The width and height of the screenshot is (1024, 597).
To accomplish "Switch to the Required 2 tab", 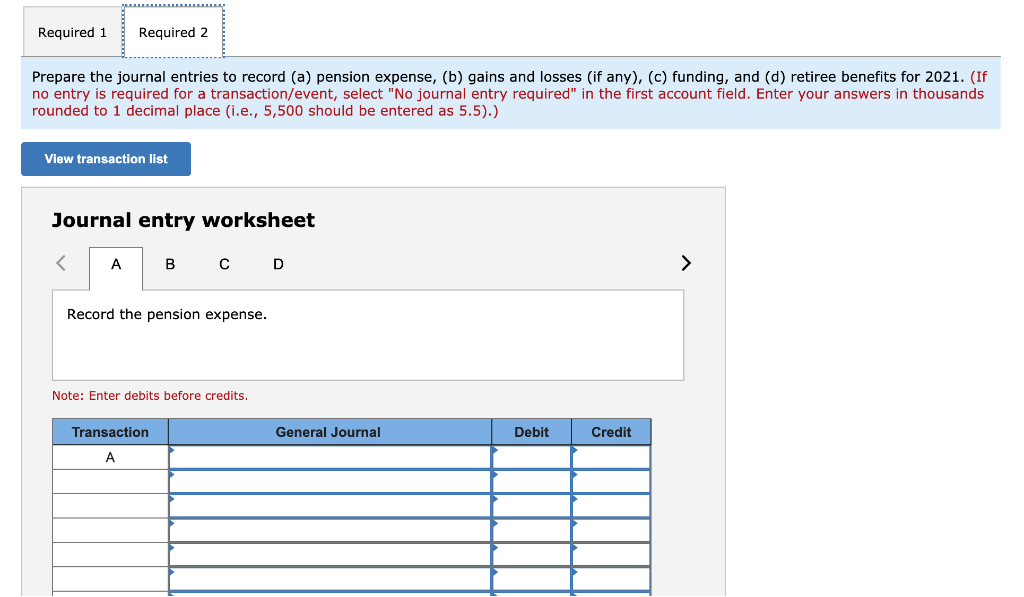I will (173, 32).
